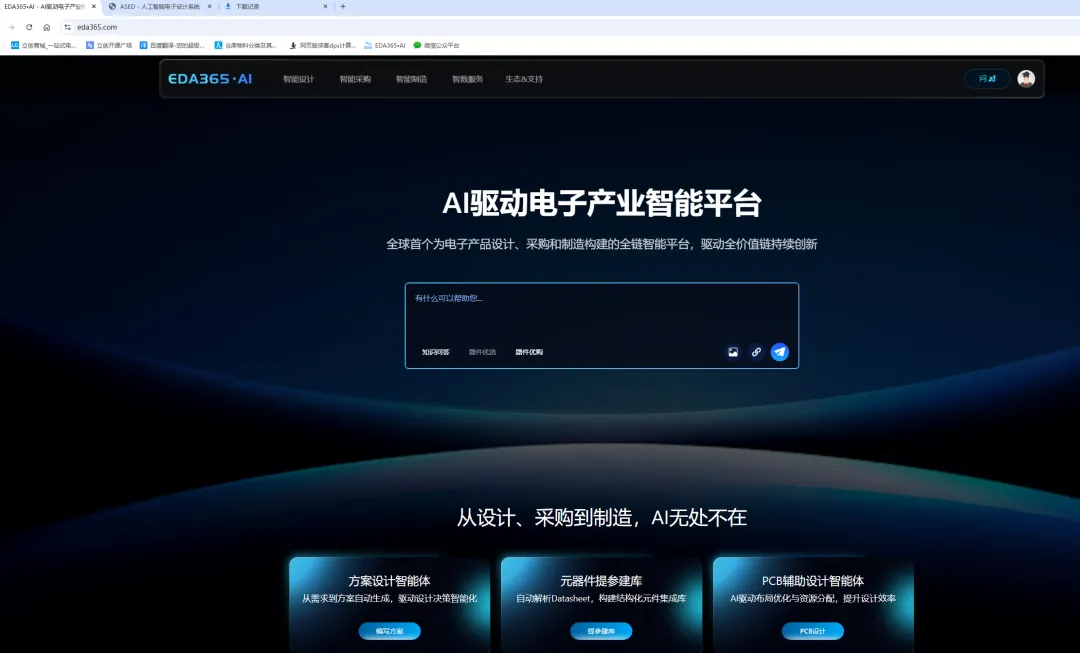Viewport: 1080px width, 653px height.
Task: Click the EDA365·AI logo
Action: click(x=210, y=79)
